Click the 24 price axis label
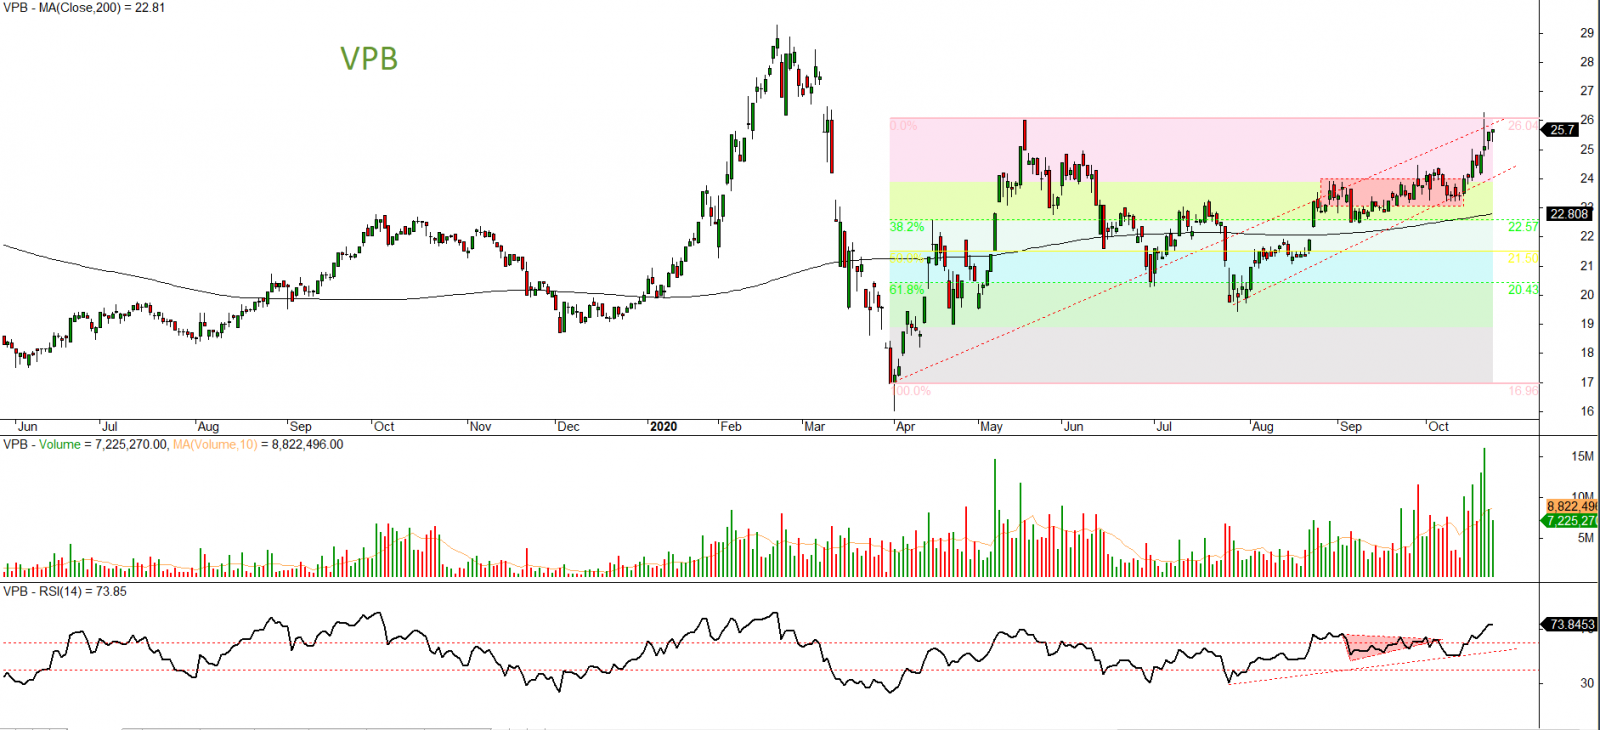This screenshot has height=730, width=1600. [x=1587, y=179]
